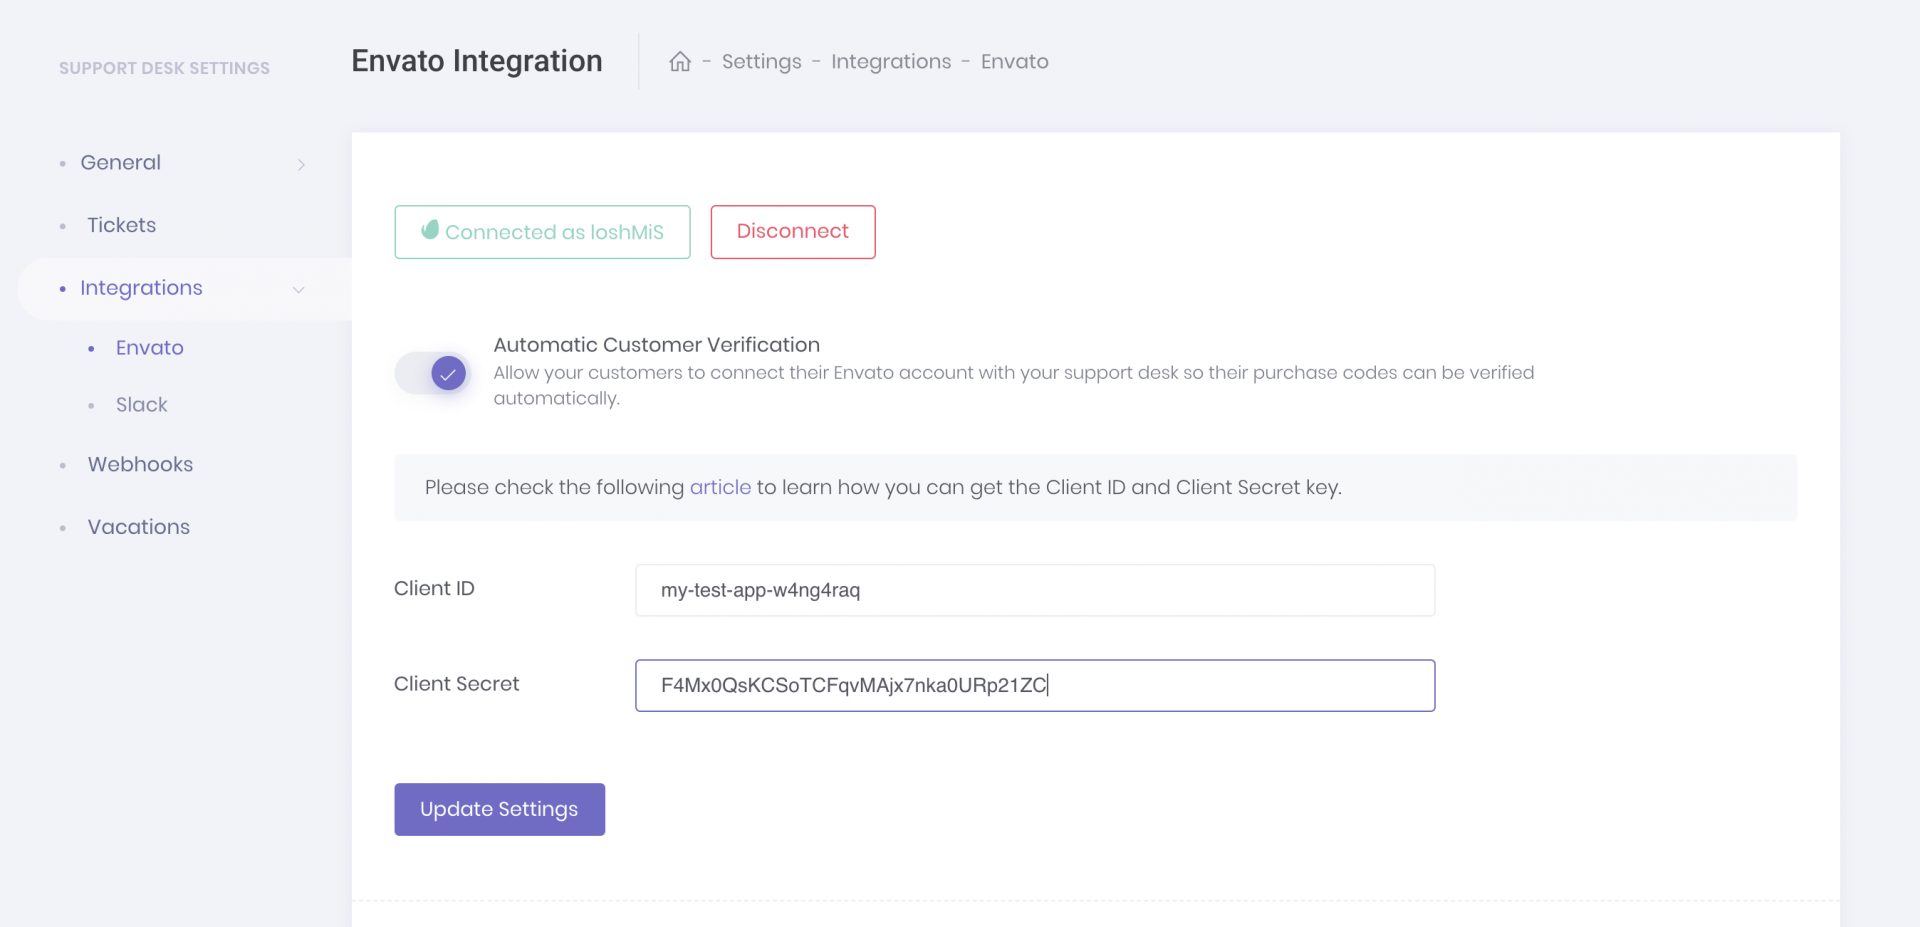Focus the Client Secret input field

(1035, 685)
